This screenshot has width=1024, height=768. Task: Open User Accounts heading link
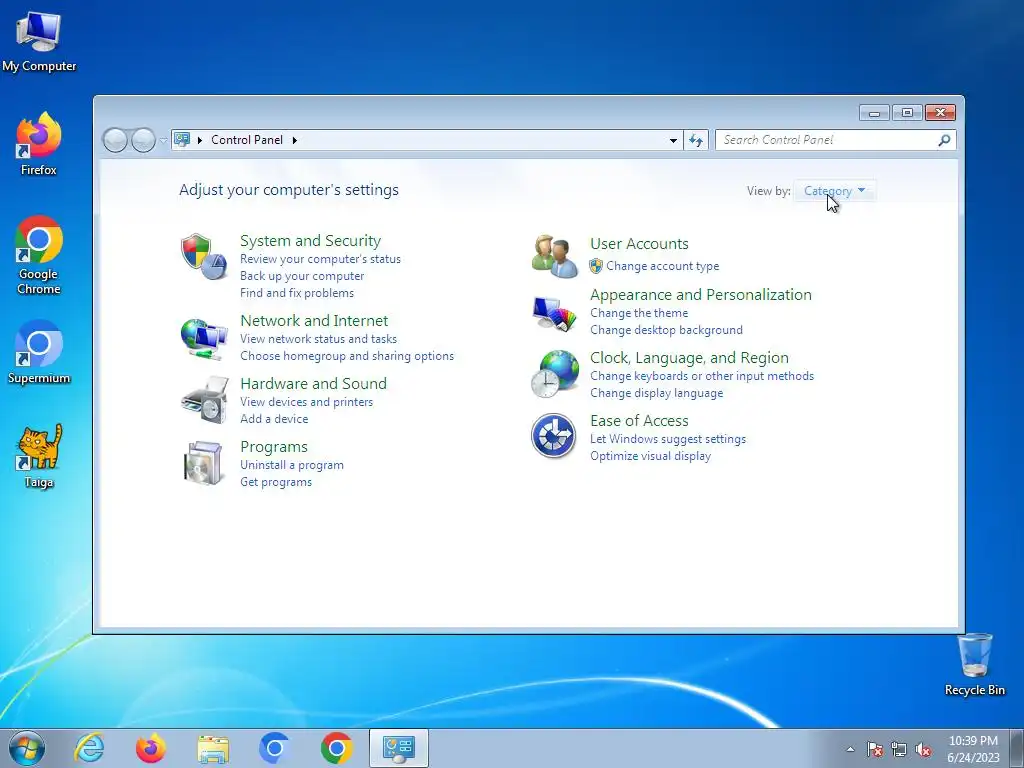point(639,244)
